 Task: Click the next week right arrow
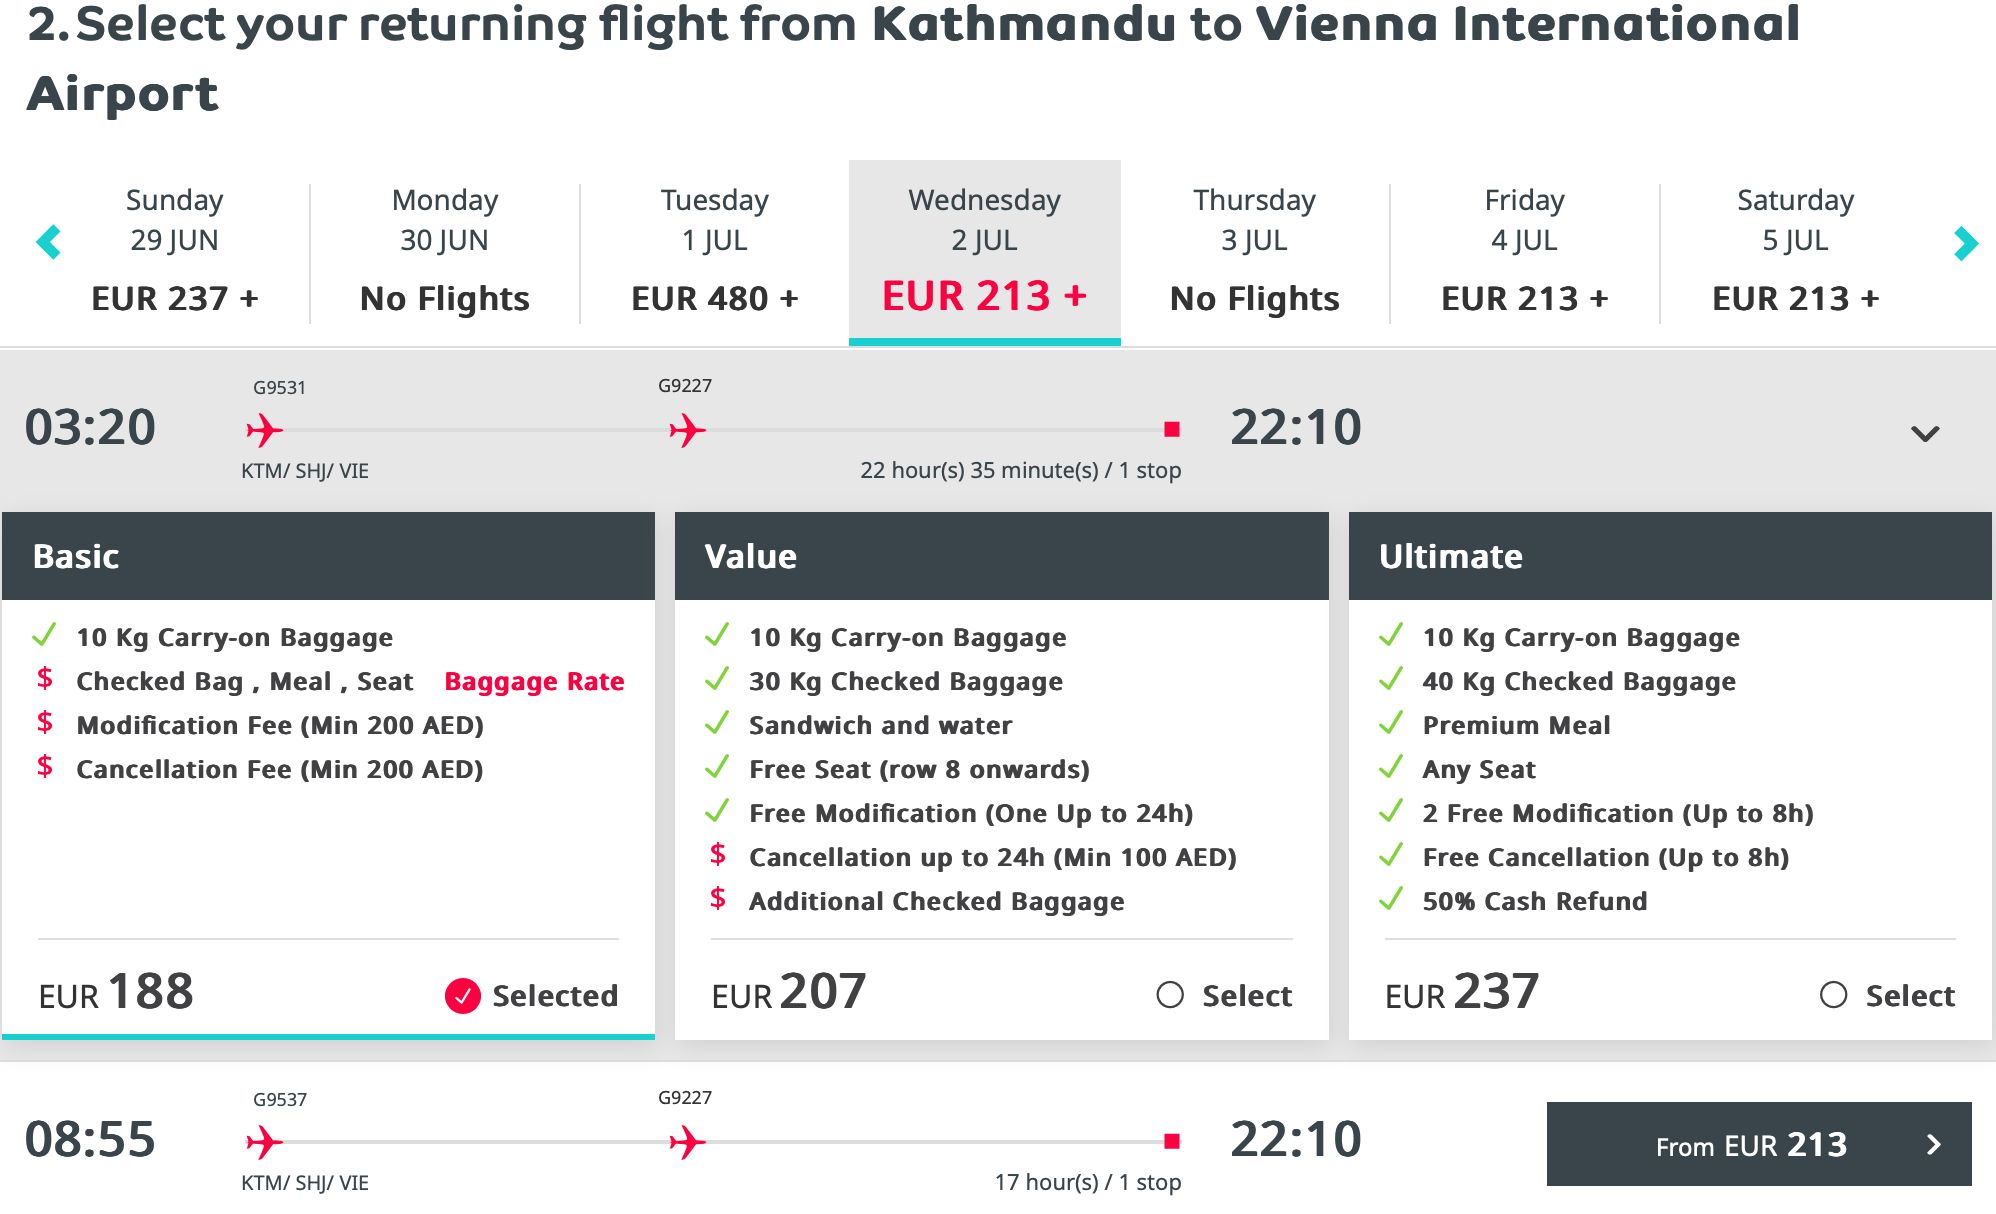click(1965, 243)
